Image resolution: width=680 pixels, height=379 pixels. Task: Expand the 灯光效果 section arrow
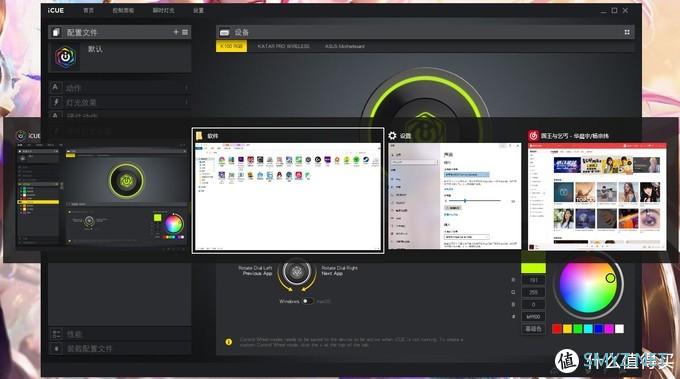pyautogui.click(x=186, y=102)
